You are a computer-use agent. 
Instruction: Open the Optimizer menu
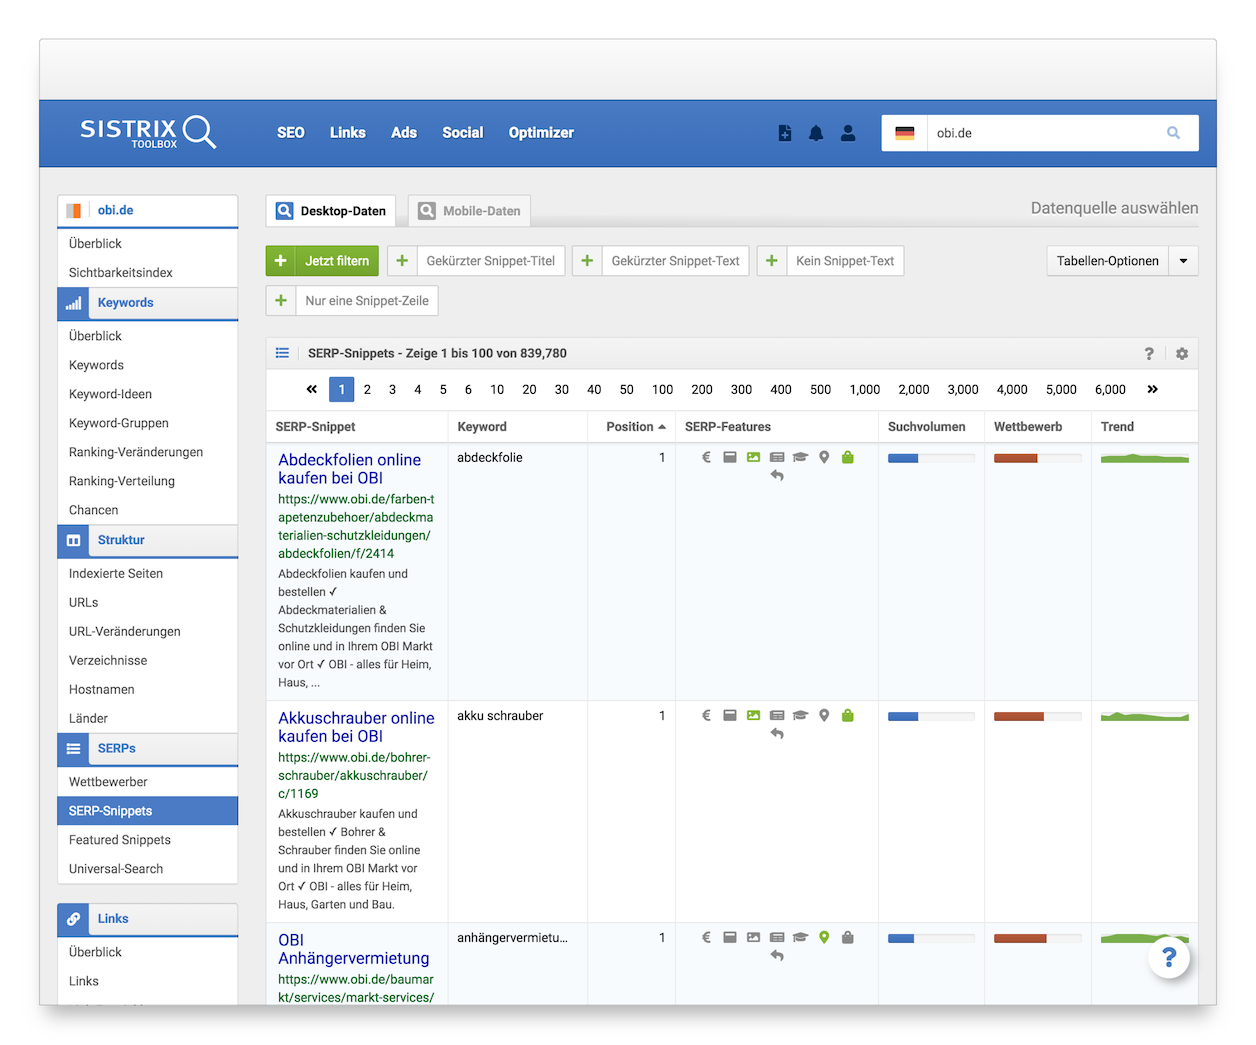click(x=541, y=133)
